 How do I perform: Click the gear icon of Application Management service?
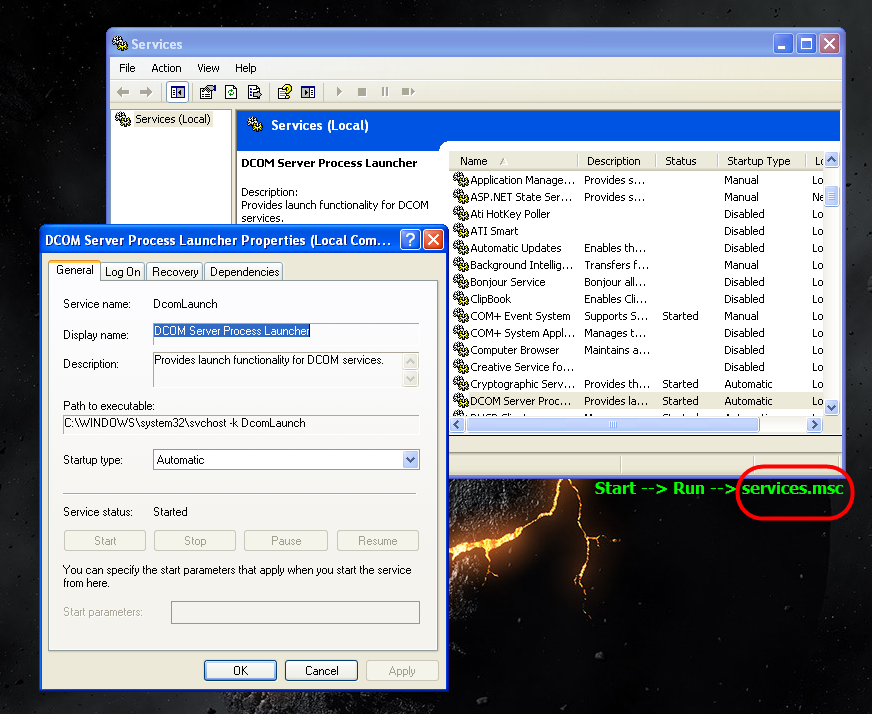coord(460,179)
